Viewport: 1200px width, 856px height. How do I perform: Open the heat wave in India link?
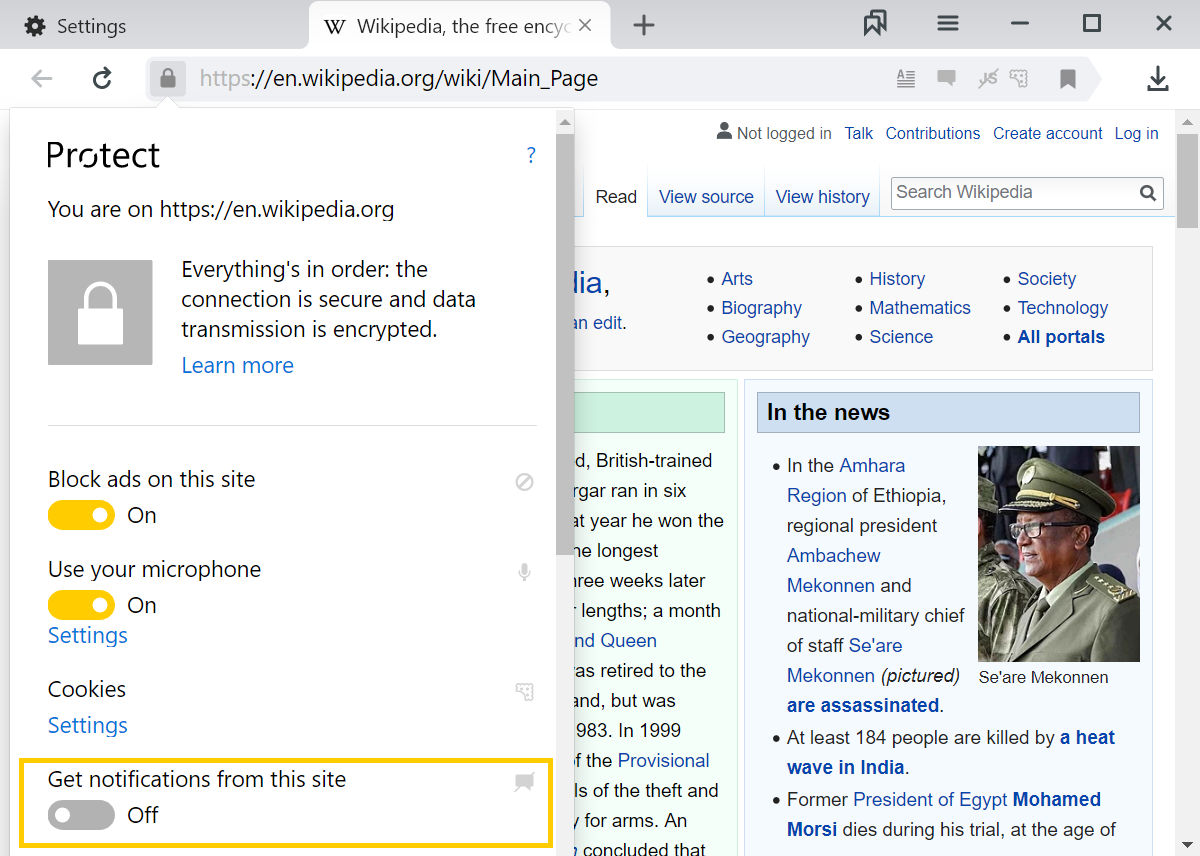pyautogui.click(x=951, y=753)
